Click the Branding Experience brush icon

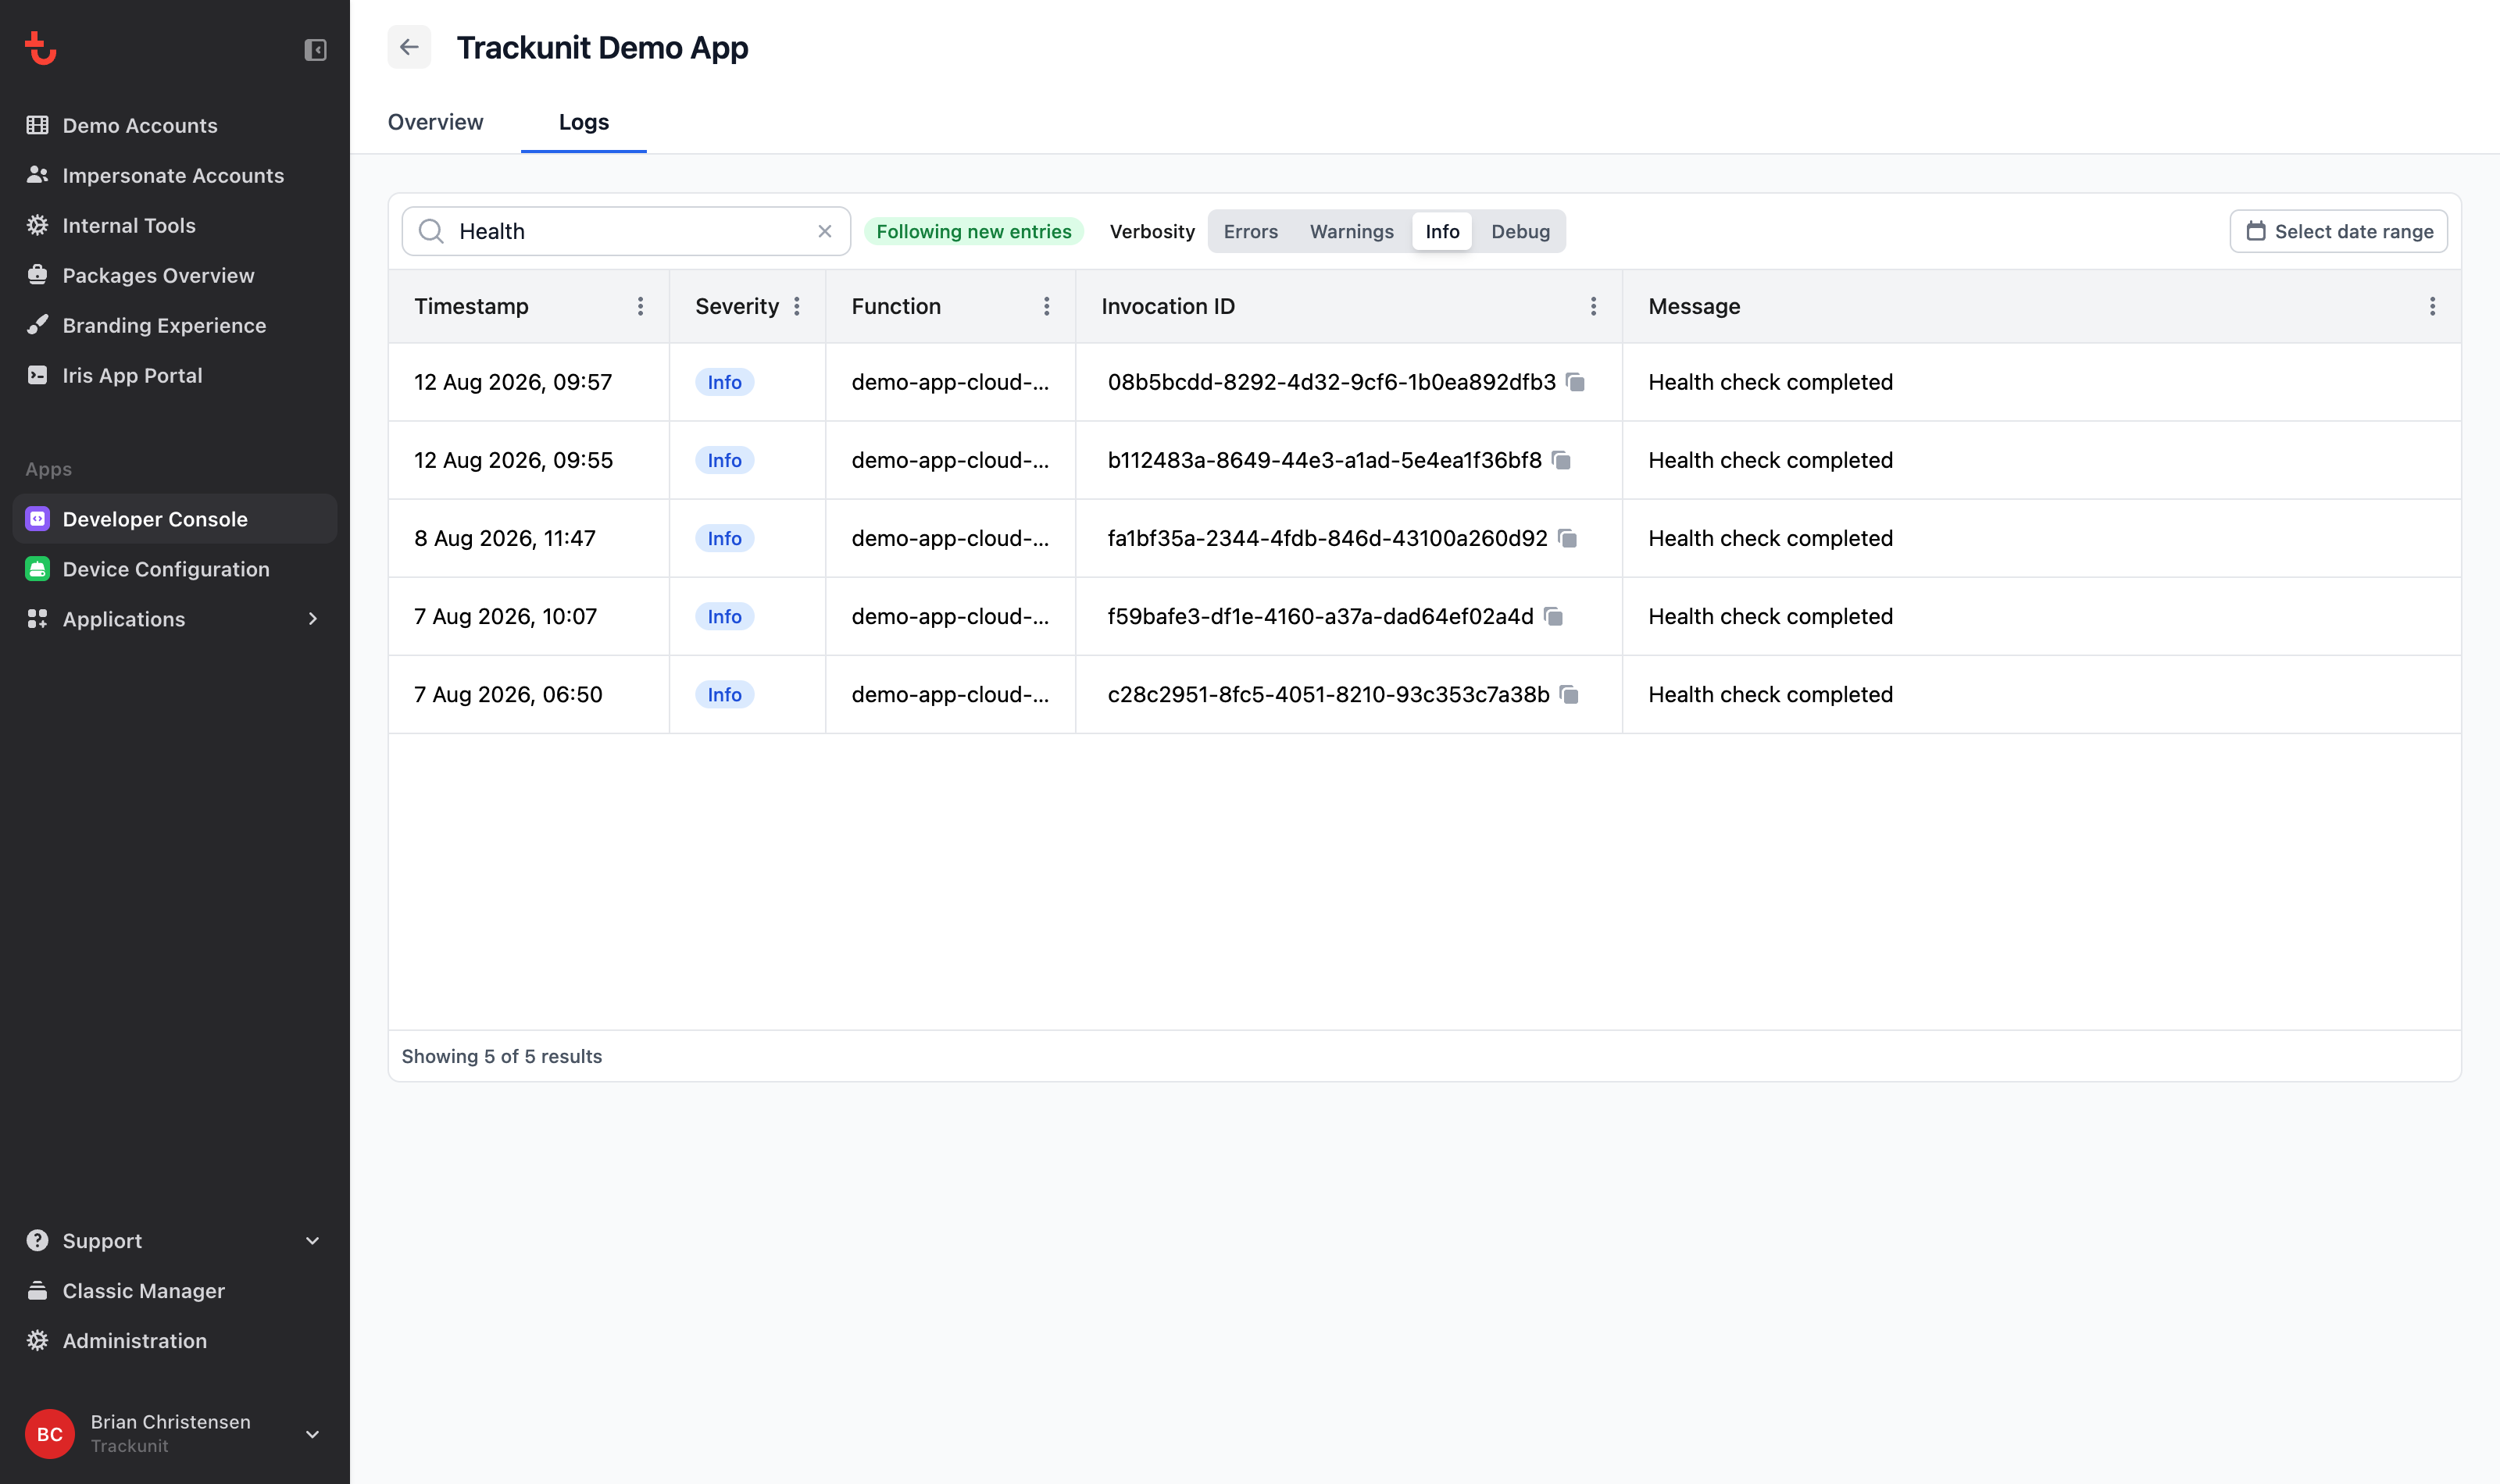coord(37,325)
